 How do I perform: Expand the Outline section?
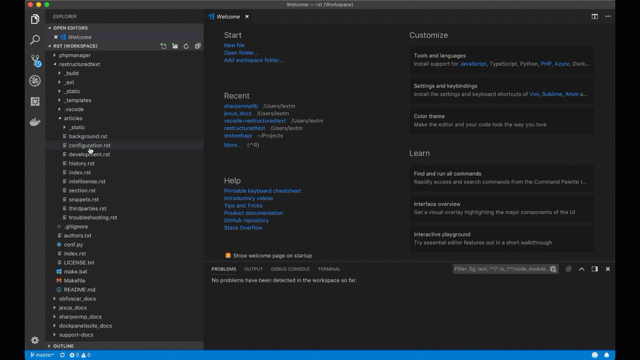[63, 346]
